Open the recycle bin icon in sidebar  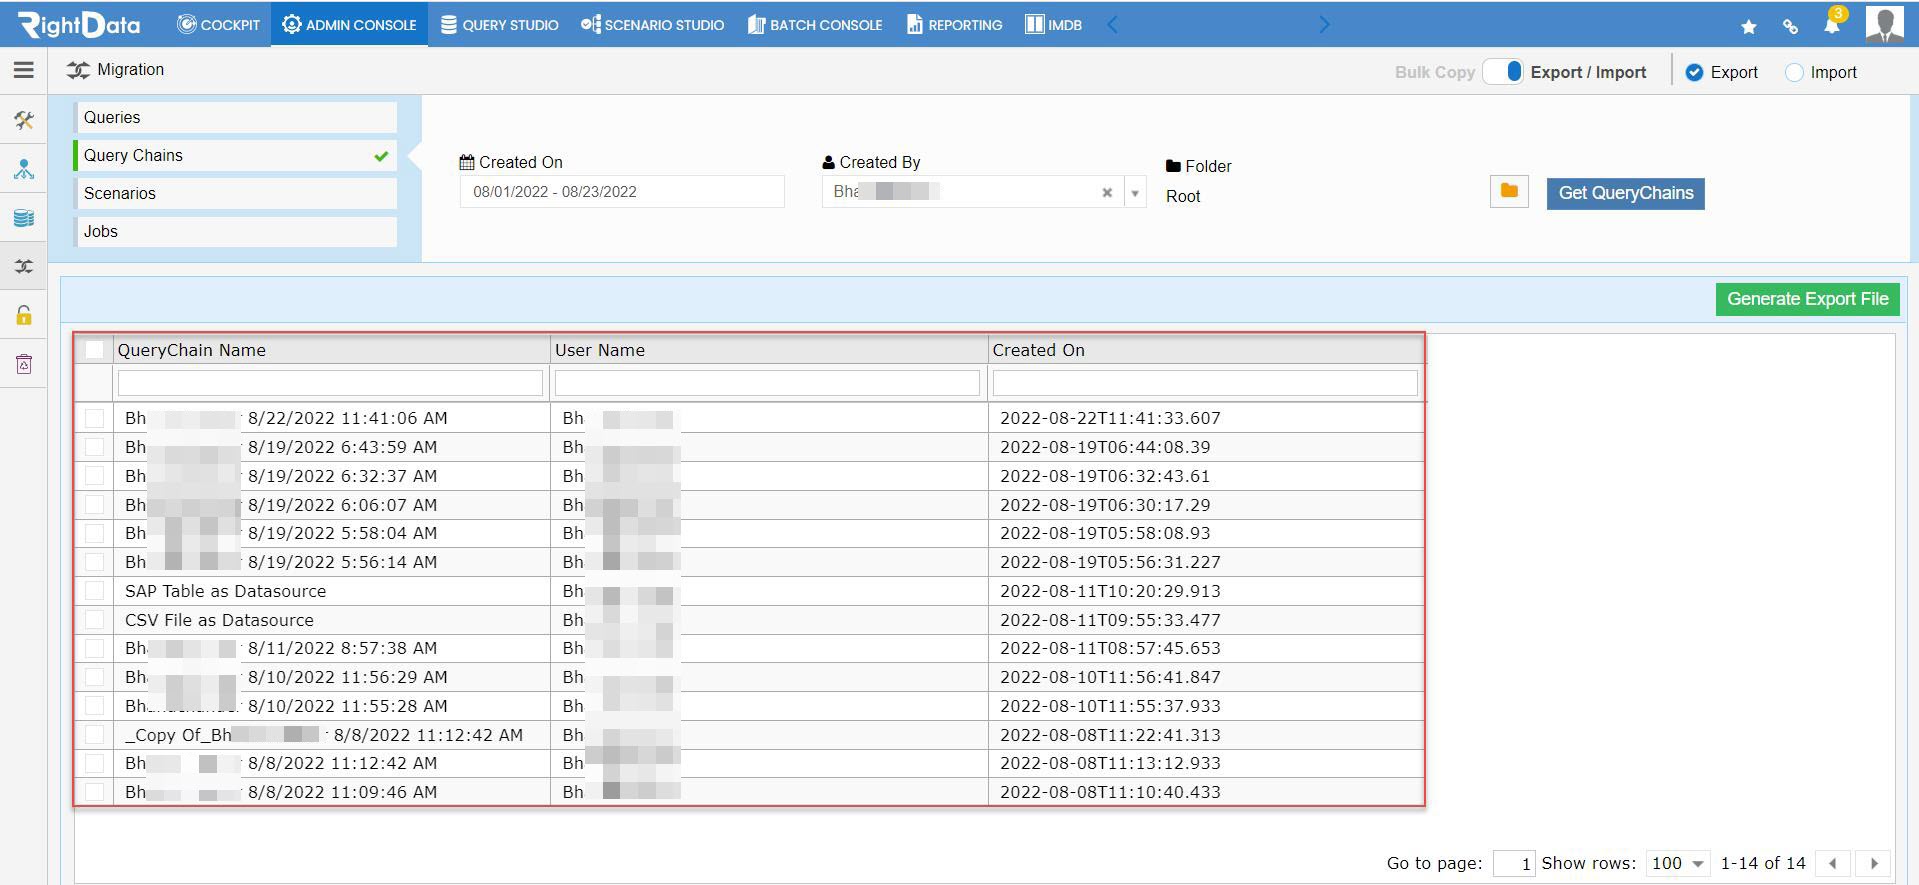point(24,364)
